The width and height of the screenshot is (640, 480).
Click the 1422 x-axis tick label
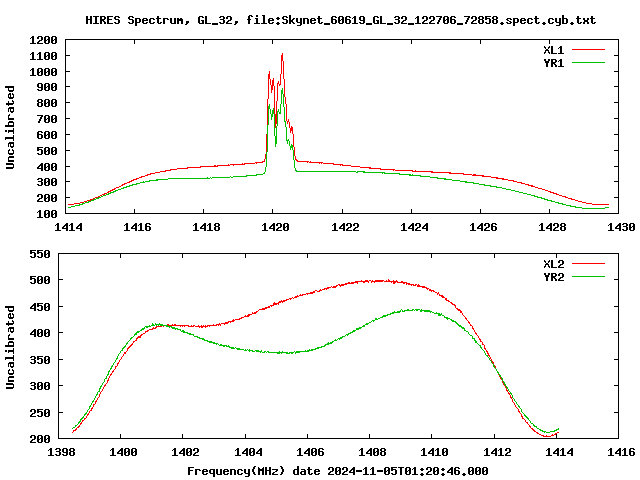[x=345, y=227]
